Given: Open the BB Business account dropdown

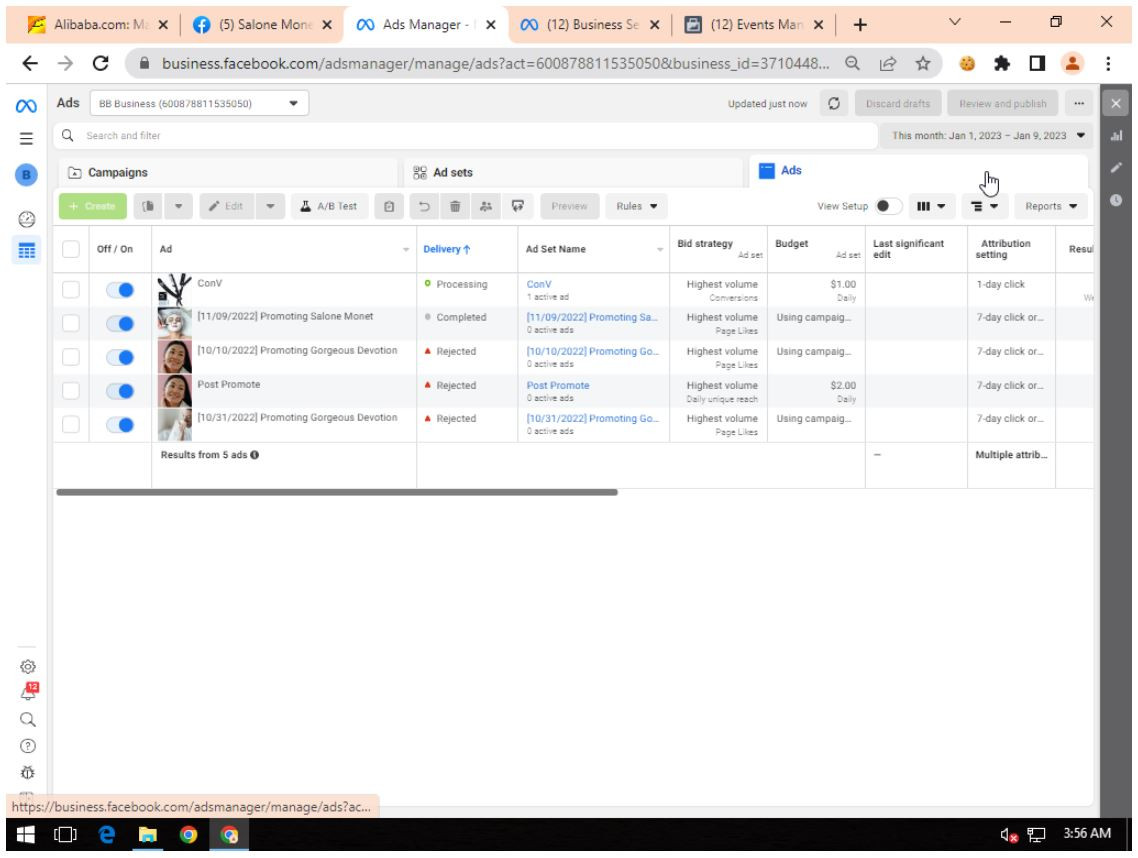Looking at the screenshot, I should coord(200,103).
